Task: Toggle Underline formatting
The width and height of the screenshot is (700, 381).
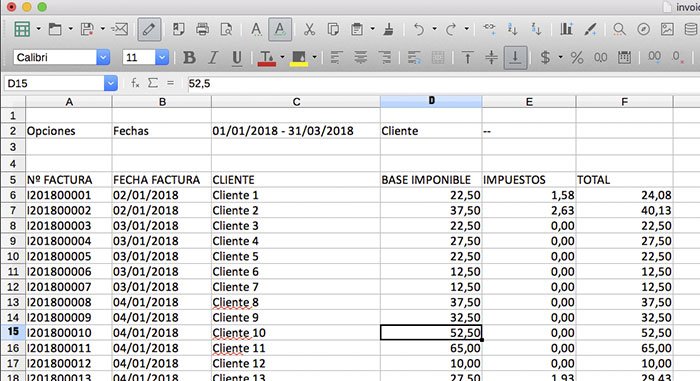Action: tap(237, 58)
